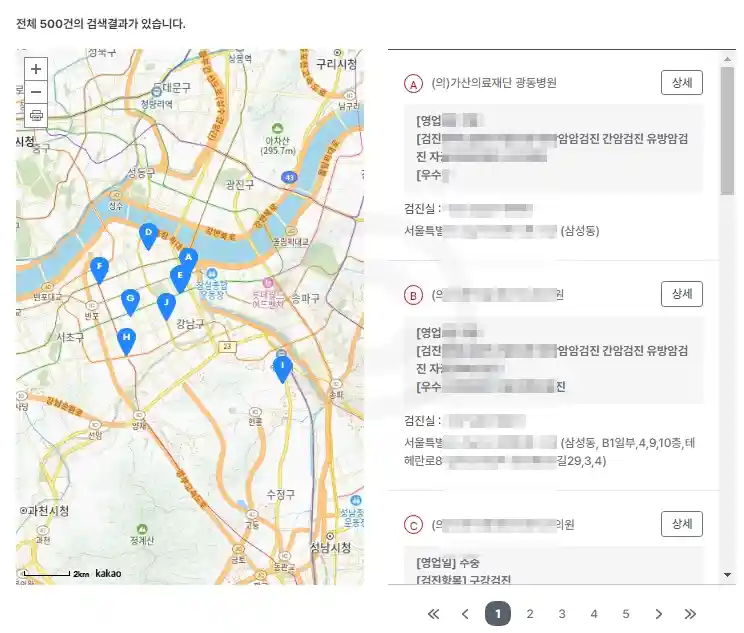Select map pin G
The image size is (744, 633).
pyautogui.click(x=130, y=302)
